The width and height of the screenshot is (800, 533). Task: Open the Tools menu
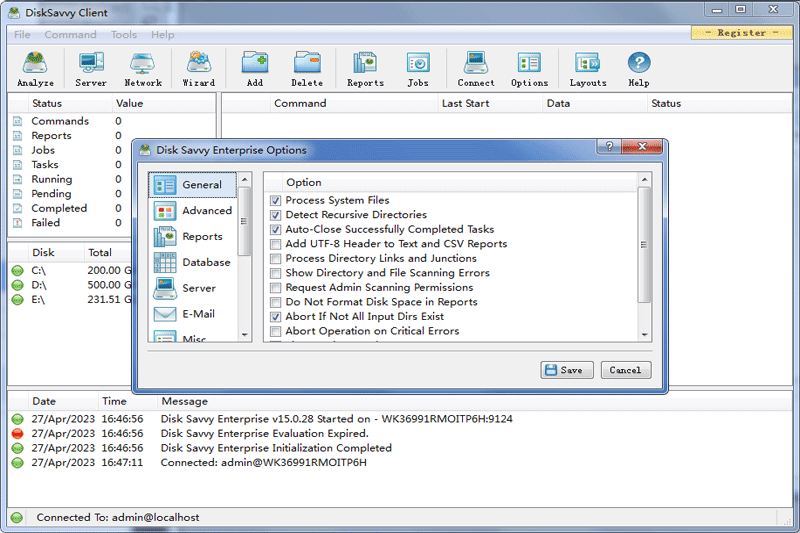coord(124,35)
